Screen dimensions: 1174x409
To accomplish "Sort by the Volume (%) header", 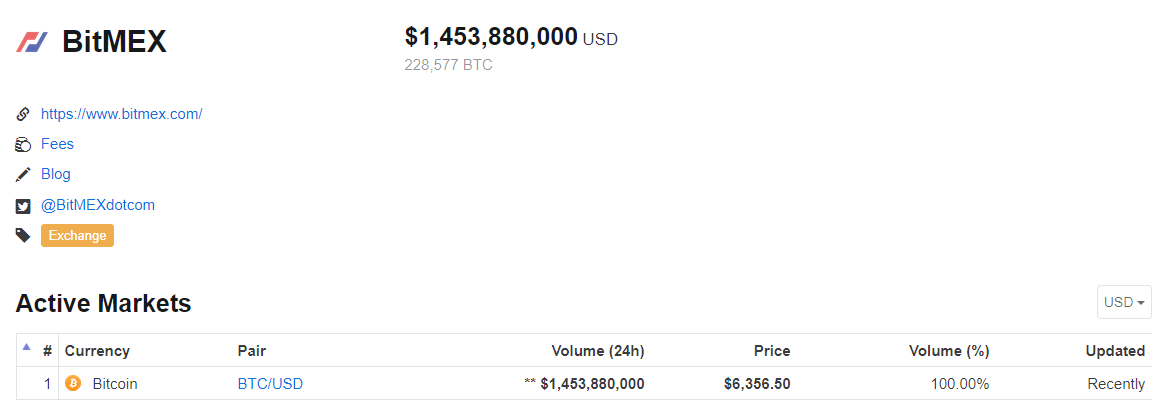I will 948,350.
